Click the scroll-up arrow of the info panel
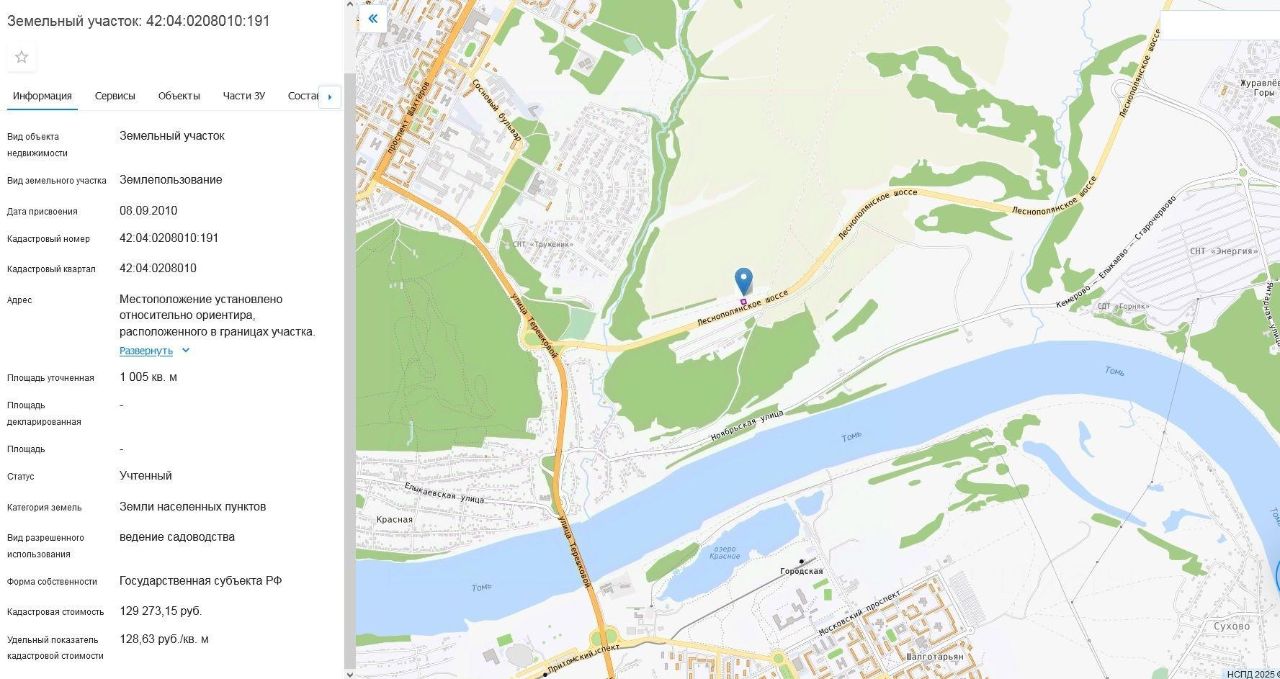This screenshot has height=679, width=1280. tap(349, 6)
